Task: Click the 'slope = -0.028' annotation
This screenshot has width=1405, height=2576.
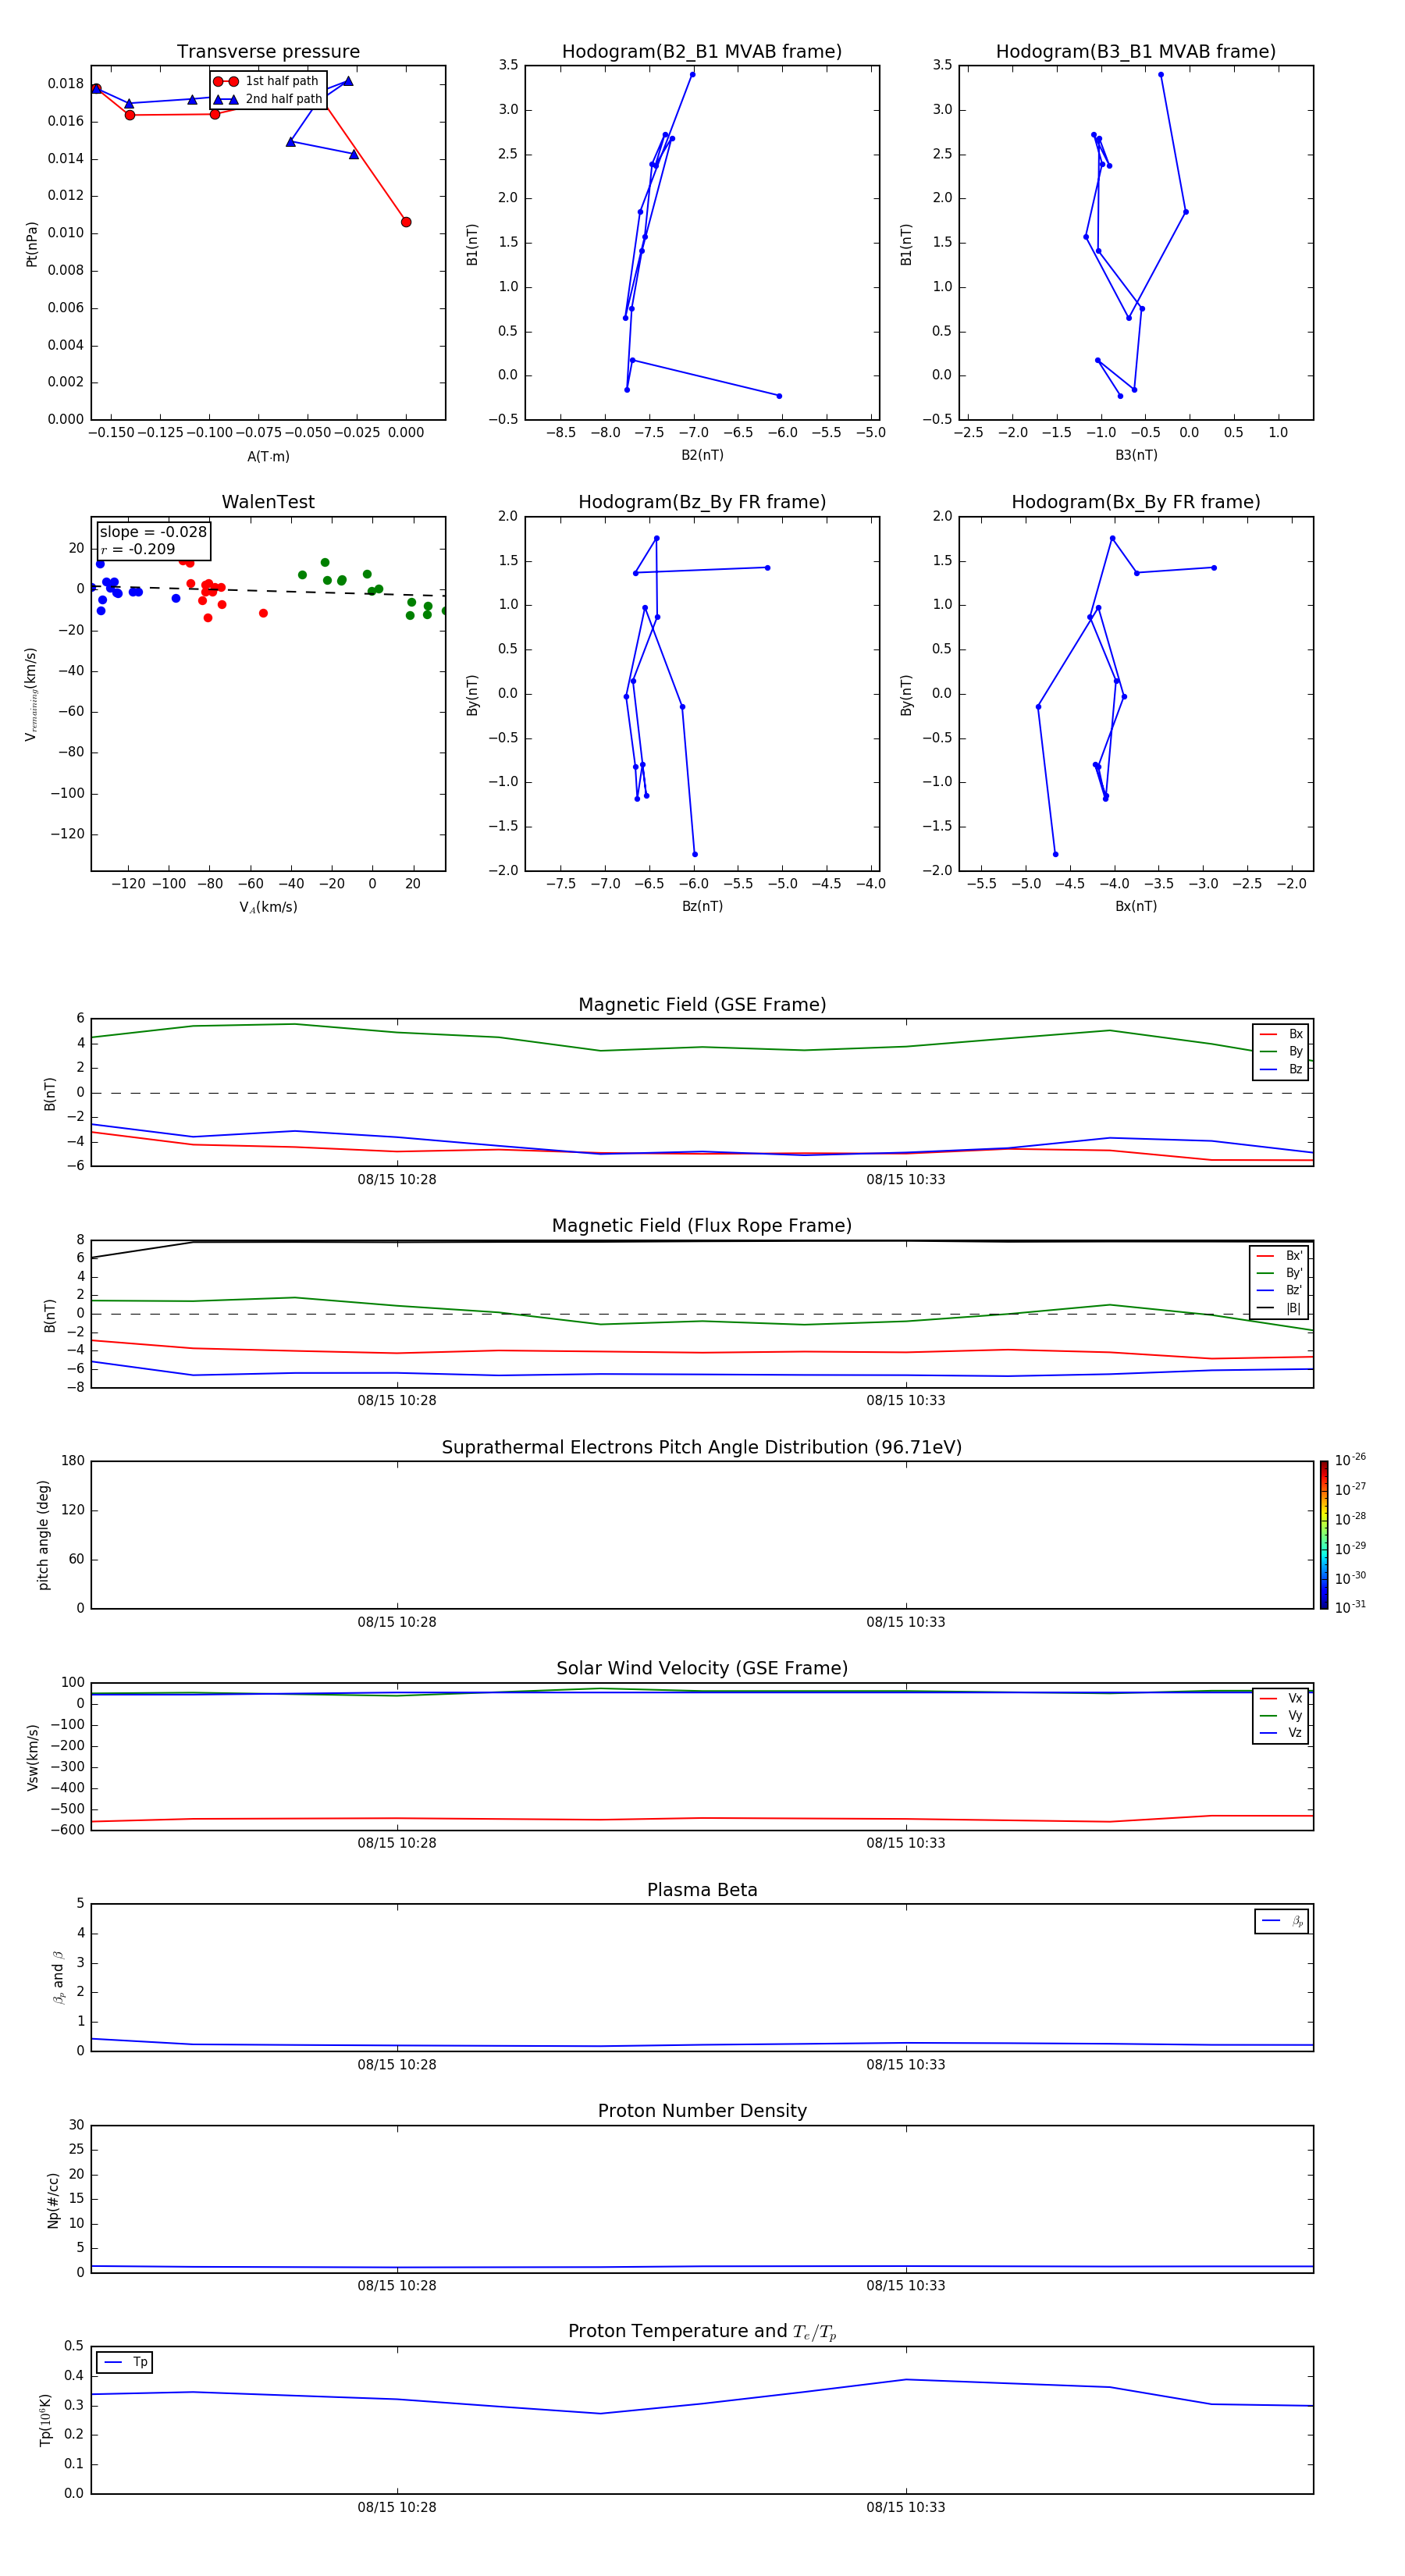Action: 153,532
